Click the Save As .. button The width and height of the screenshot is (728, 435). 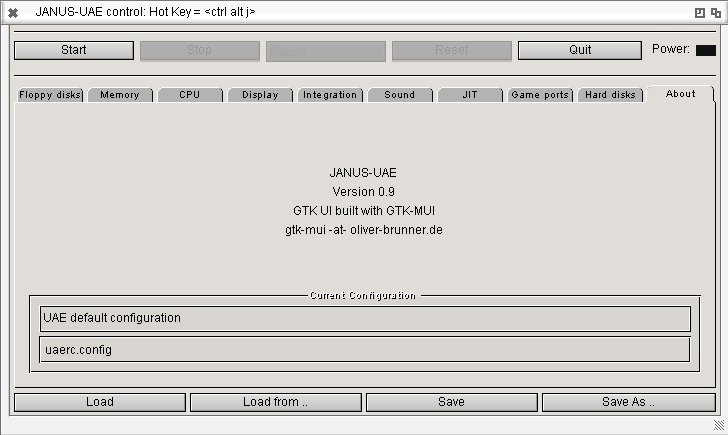629,402
